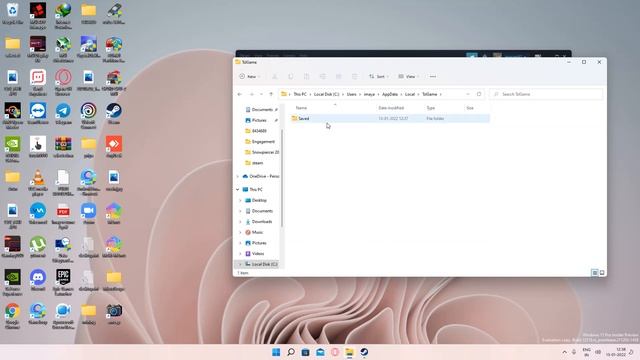Show previous locations in address bar

tap(468, 94)
